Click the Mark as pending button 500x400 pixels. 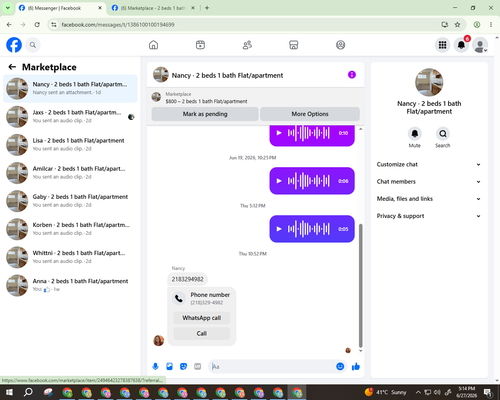205,114
